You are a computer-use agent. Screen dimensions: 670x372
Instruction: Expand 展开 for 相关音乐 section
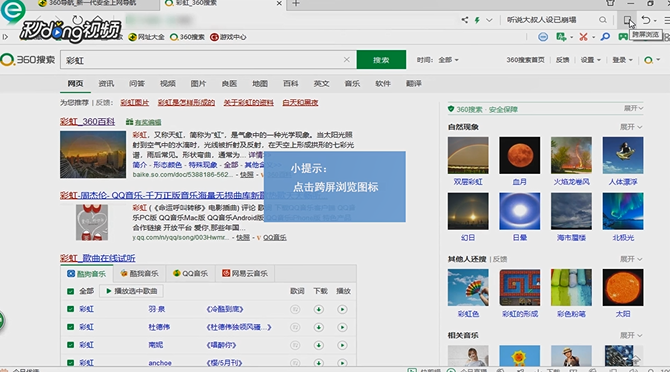pos(631,335)
